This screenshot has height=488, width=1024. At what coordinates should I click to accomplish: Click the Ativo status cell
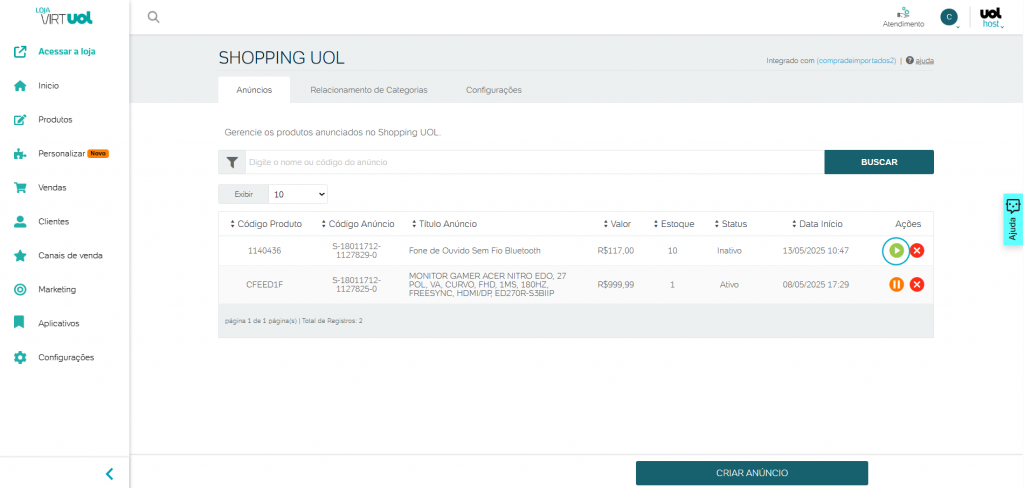point(729,285)
